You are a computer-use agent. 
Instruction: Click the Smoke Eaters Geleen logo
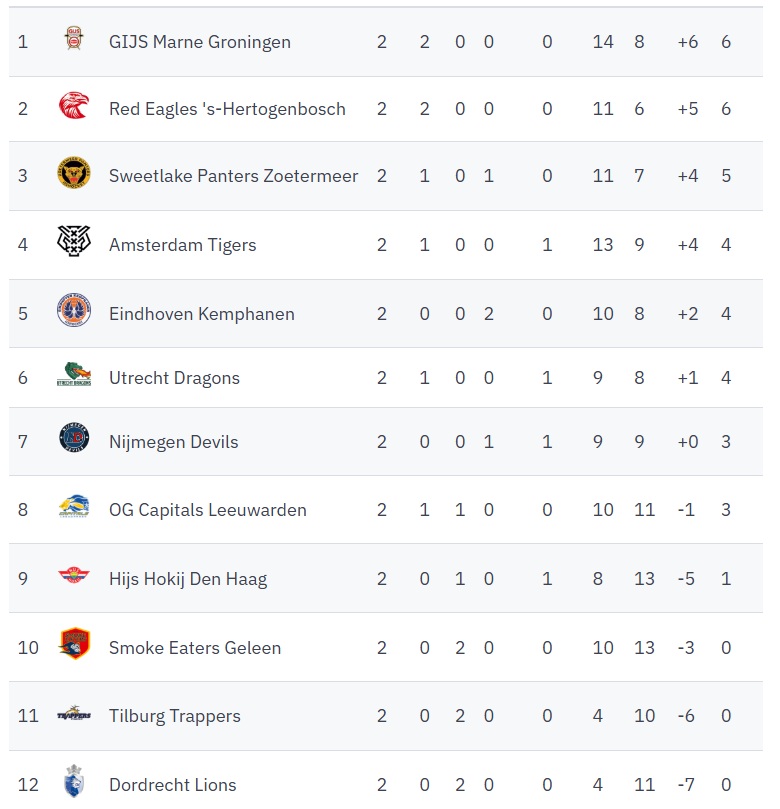[73, 645]
